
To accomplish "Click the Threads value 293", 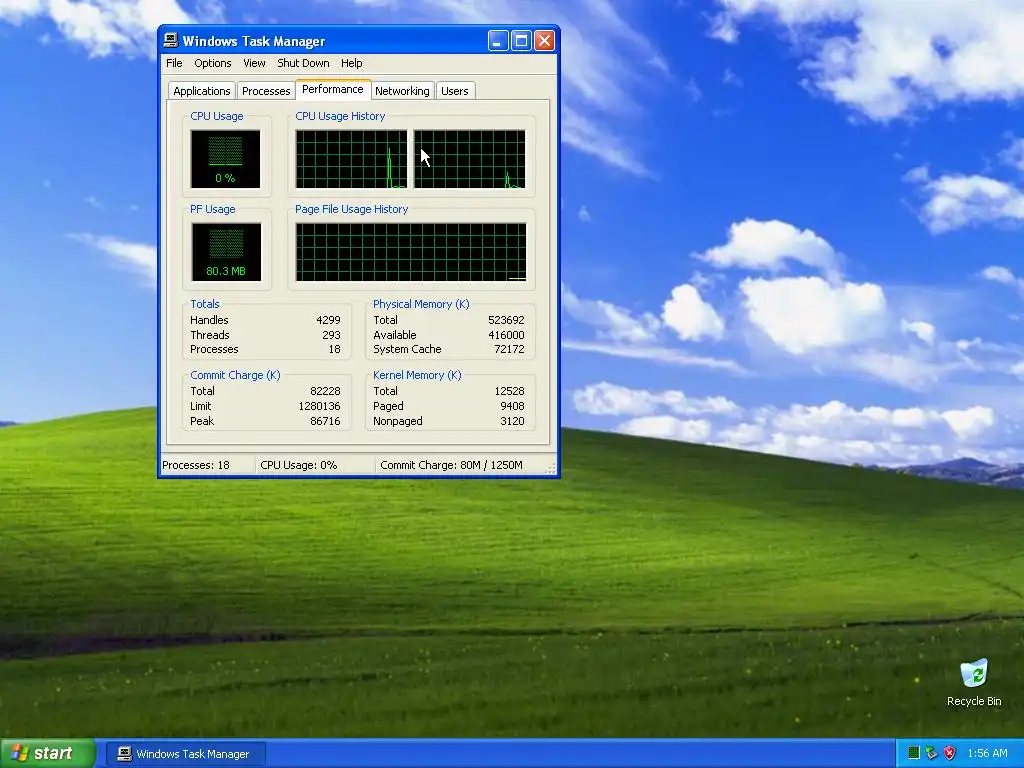I will click(x=331, y=335).
